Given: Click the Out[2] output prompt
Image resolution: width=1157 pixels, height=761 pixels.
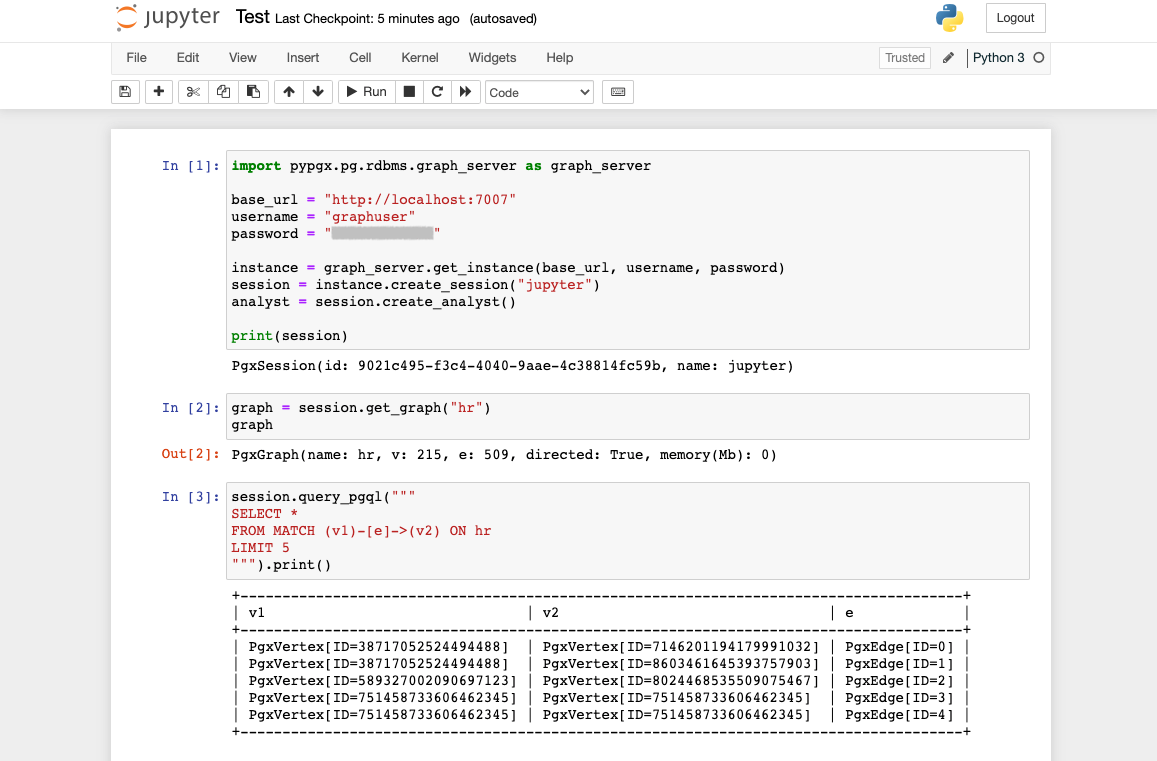Looking at the screenshot, I should (x=190, y=454).
